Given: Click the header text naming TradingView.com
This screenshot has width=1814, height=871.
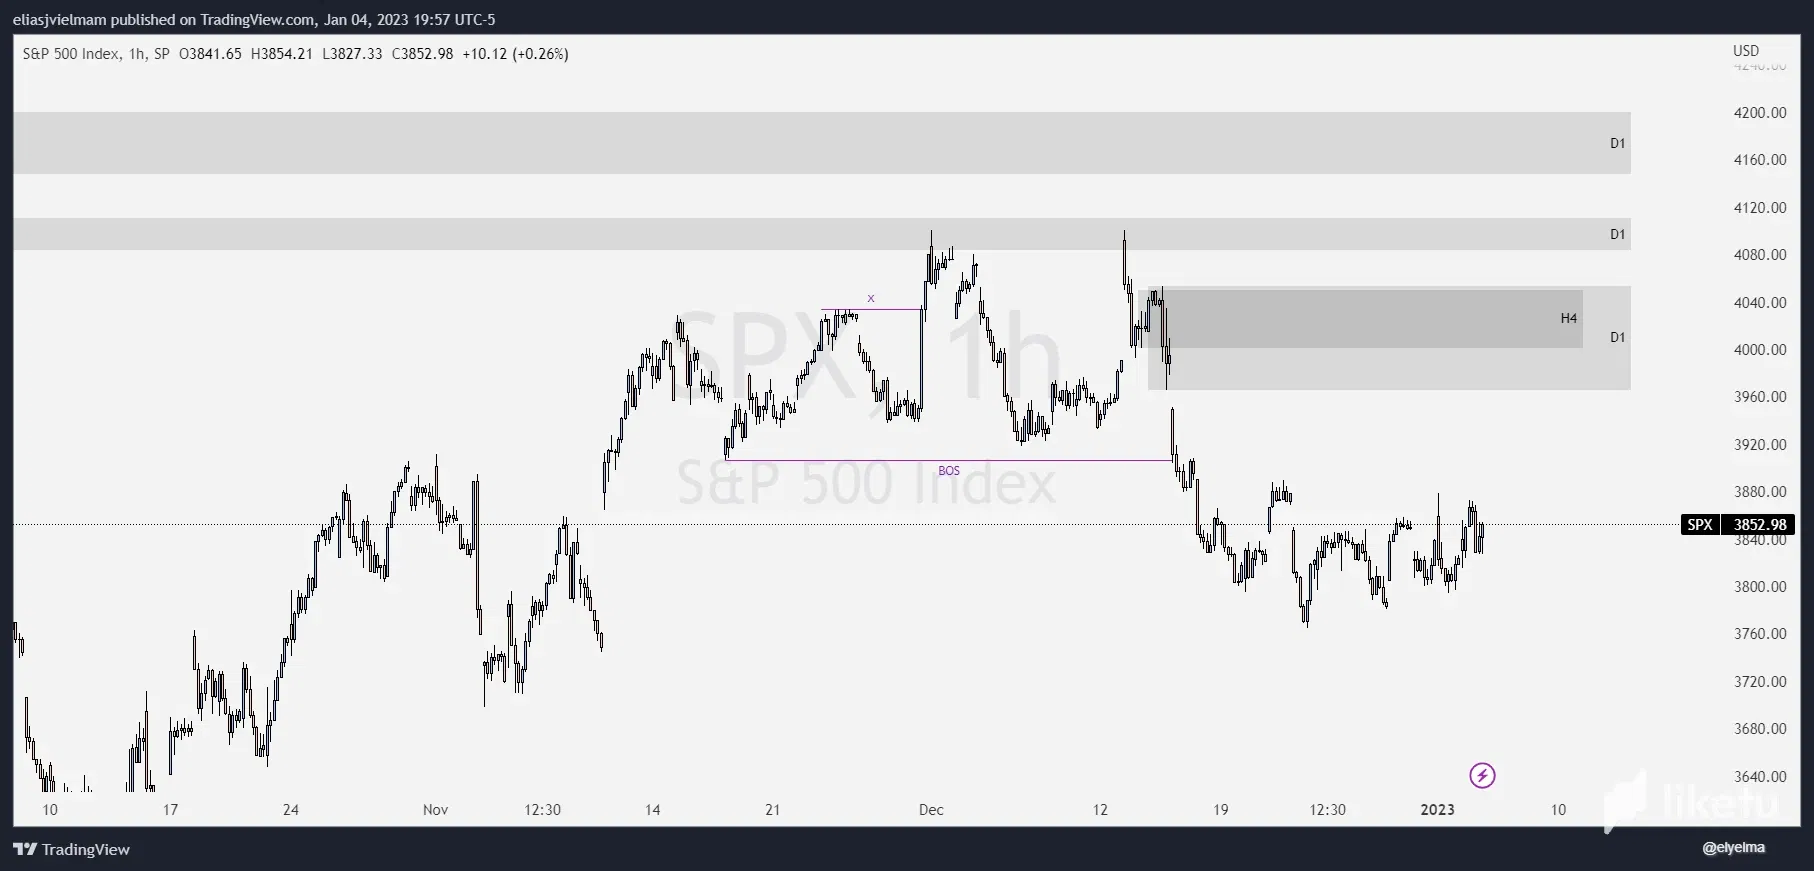Looking at the screenshot, I should pyautogui.click(x=257, y=20).
